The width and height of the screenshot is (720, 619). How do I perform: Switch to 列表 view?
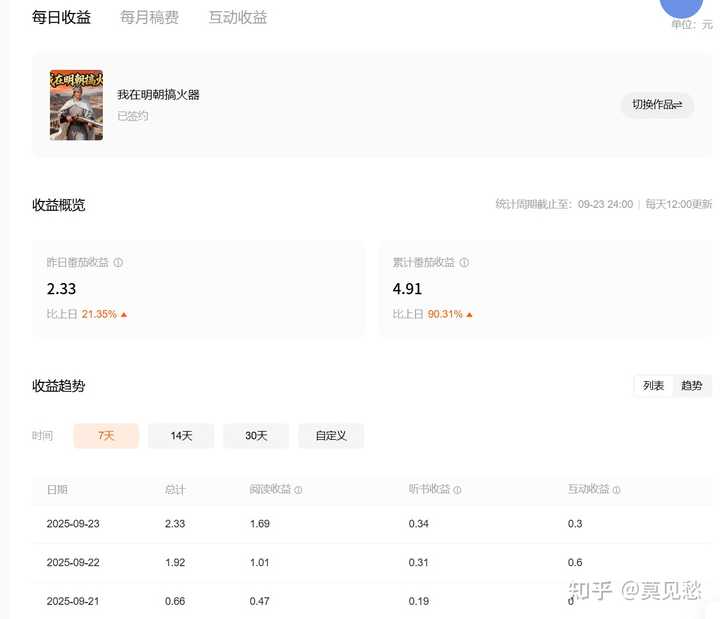tap(654, 386)
